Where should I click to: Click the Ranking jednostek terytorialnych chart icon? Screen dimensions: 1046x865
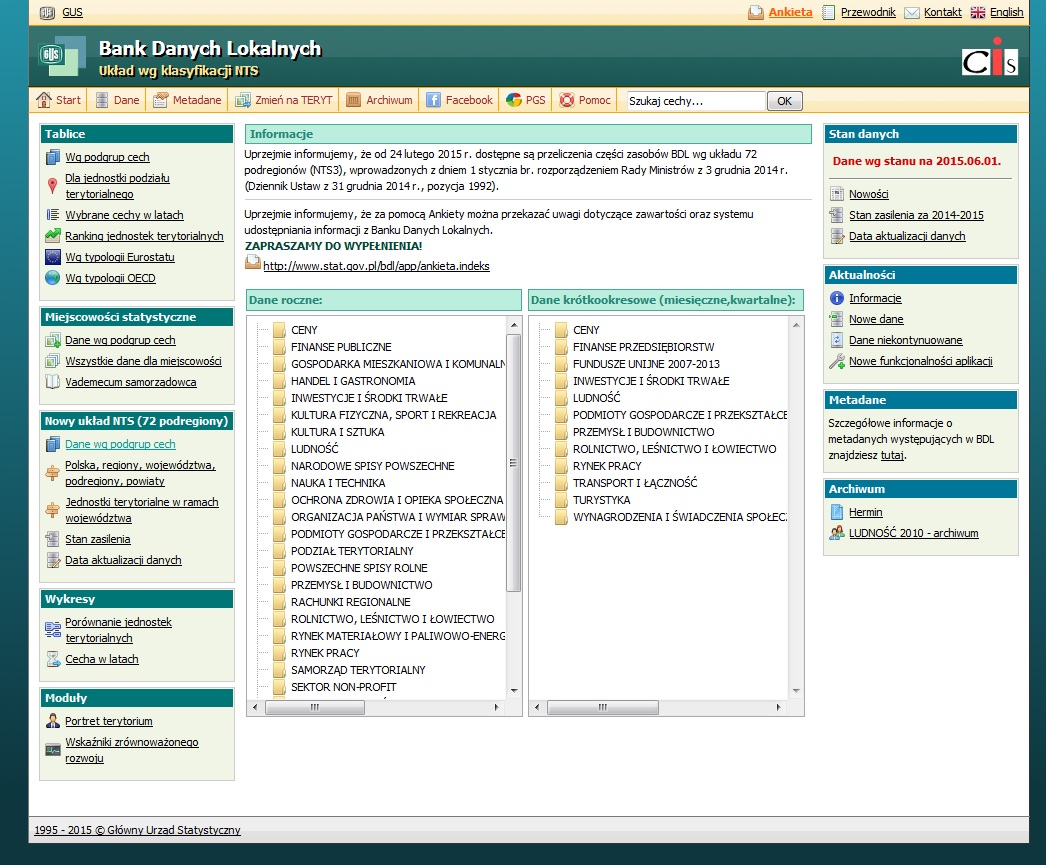[53, 236]
